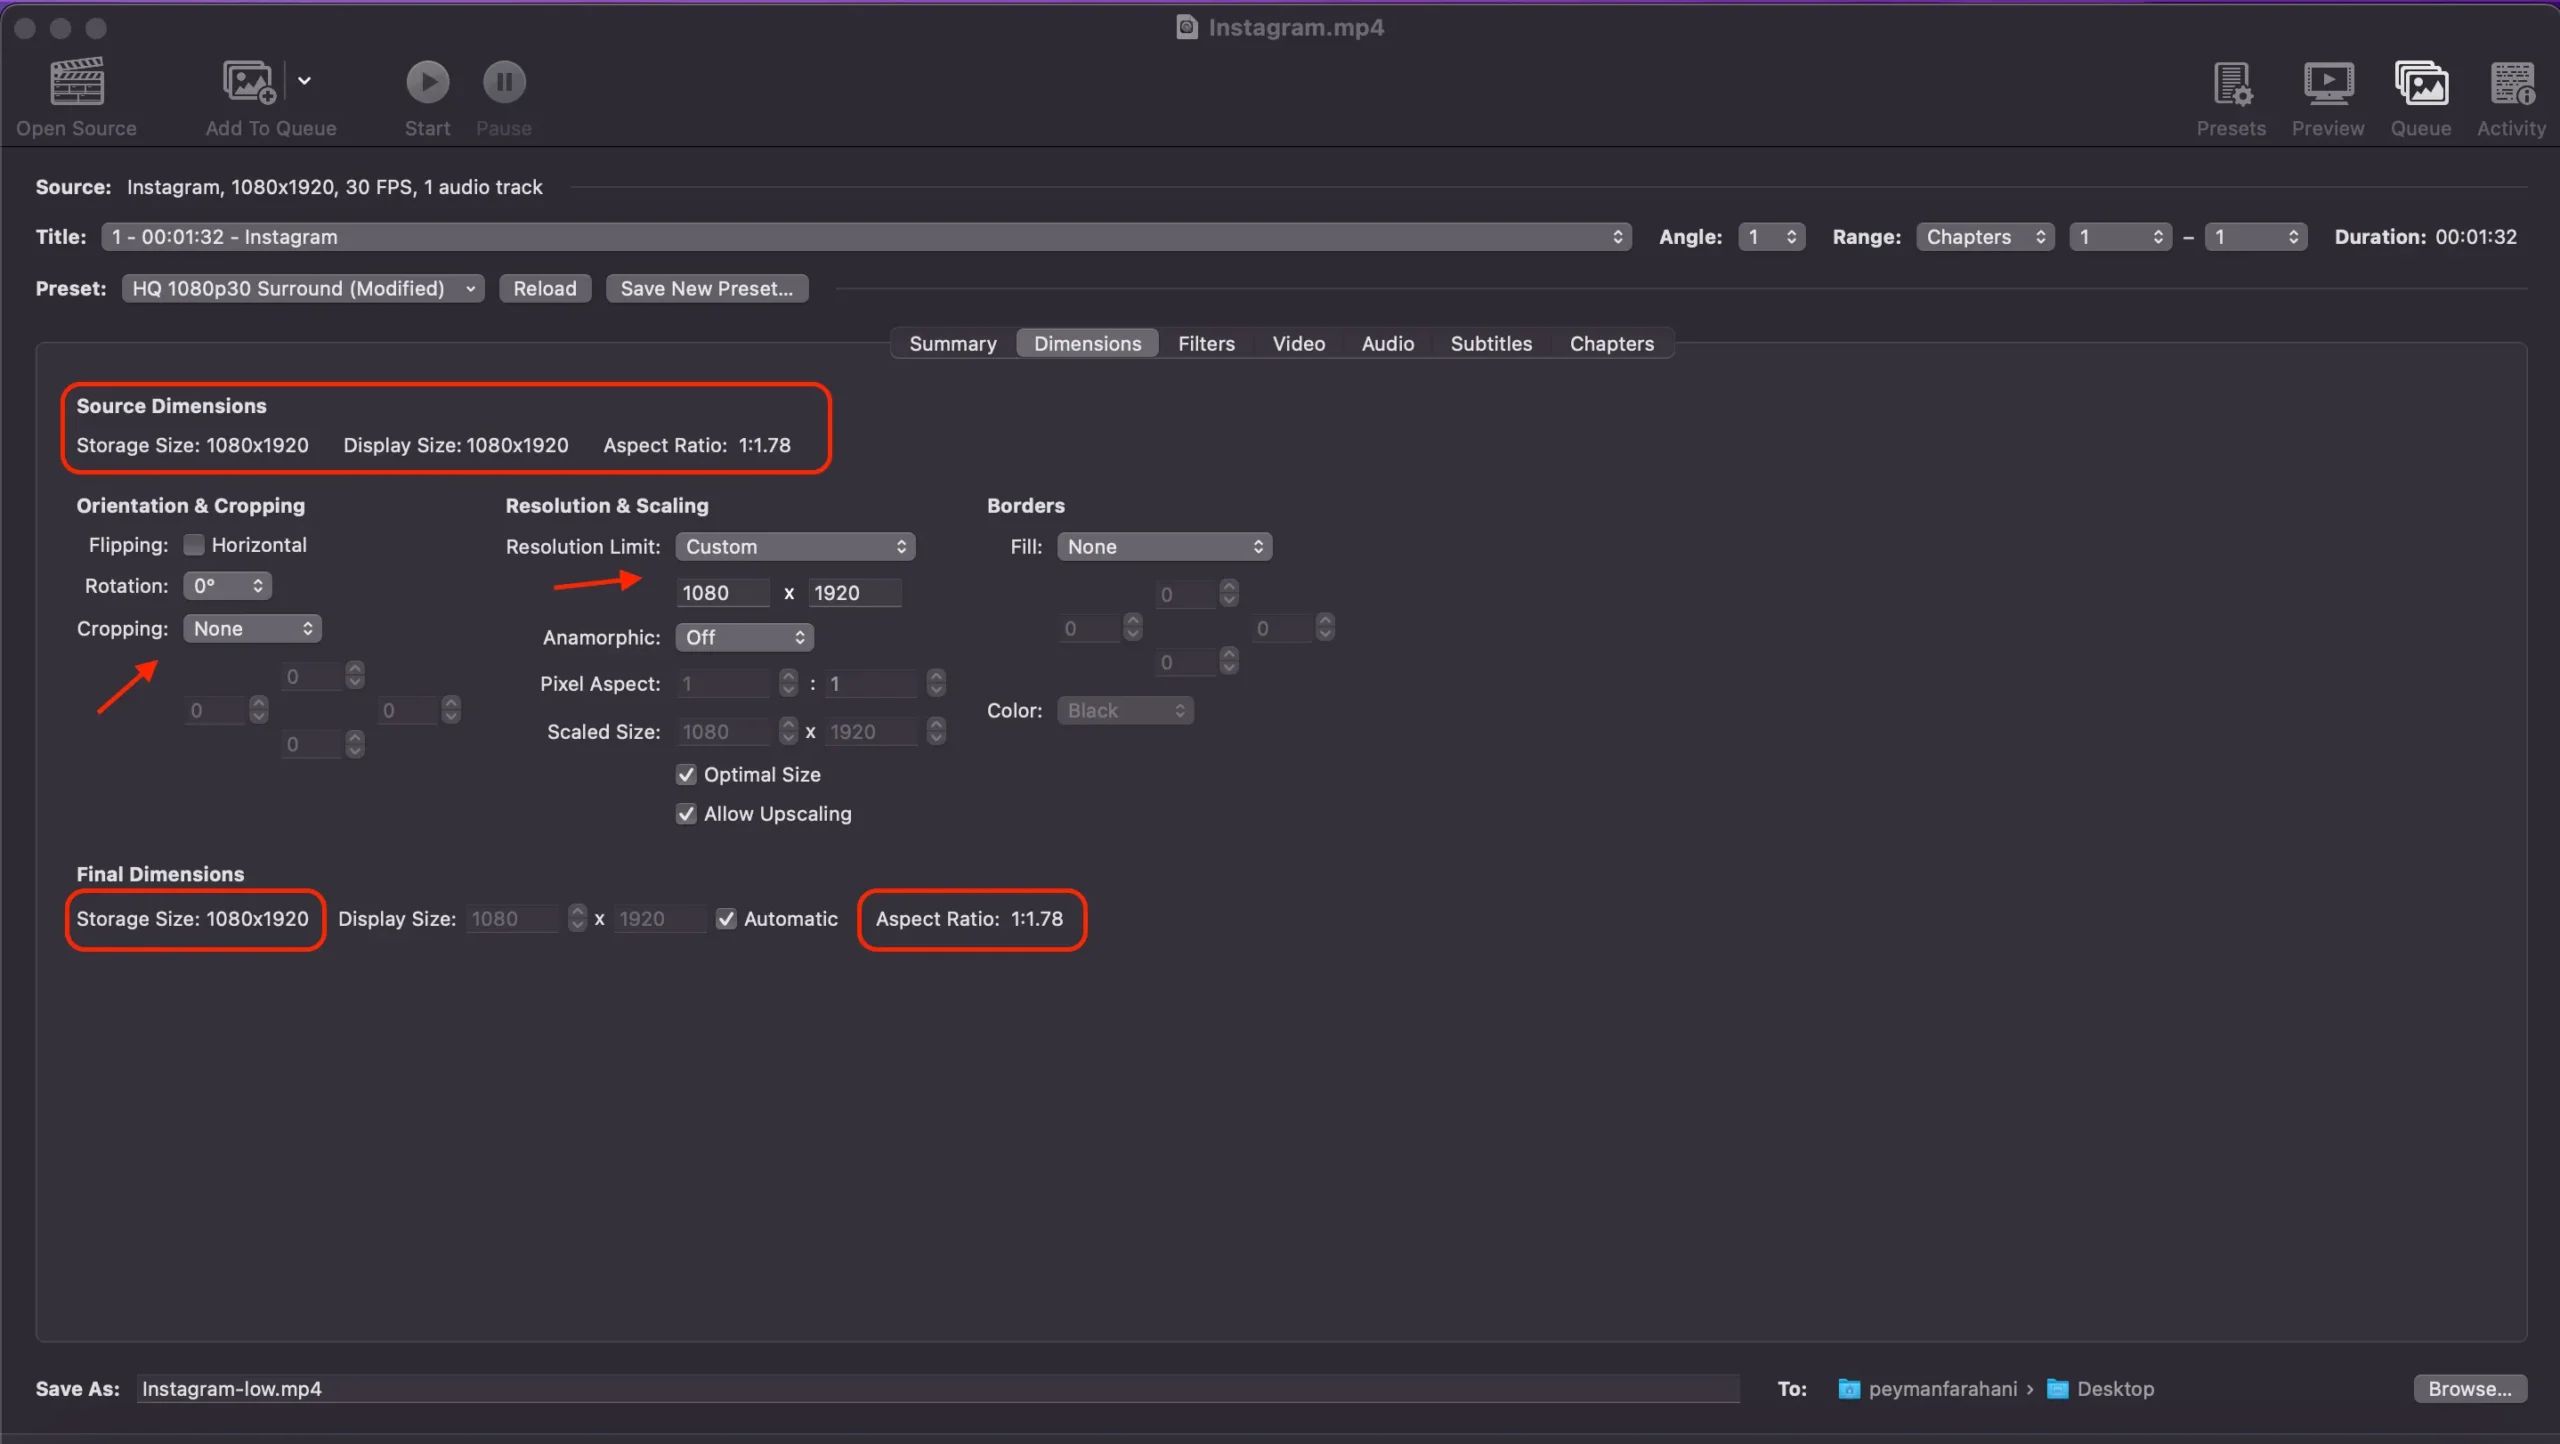Show the Queue window icon

(2420, 84)
